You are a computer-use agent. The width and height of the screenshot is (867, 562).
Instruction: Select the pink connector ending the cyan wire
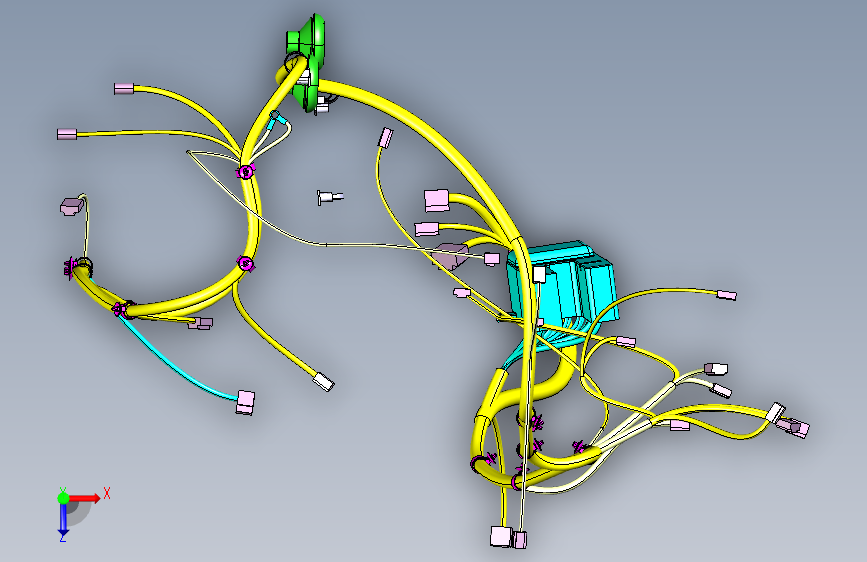click(246, 402)
